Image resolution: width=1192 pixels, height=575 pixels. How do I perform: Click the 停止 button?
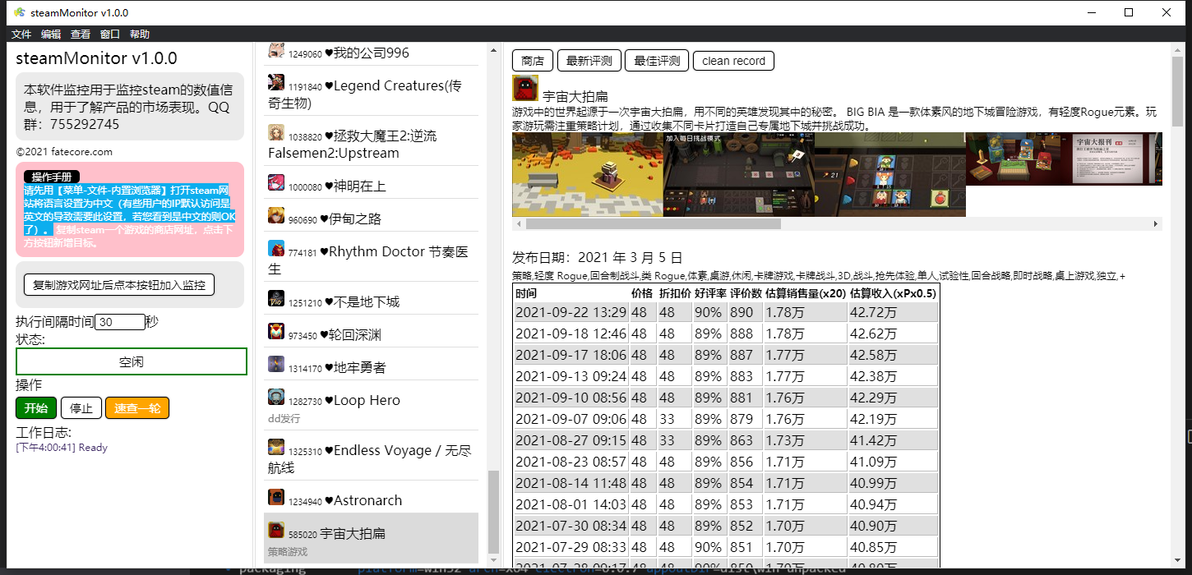pos(81,408)
